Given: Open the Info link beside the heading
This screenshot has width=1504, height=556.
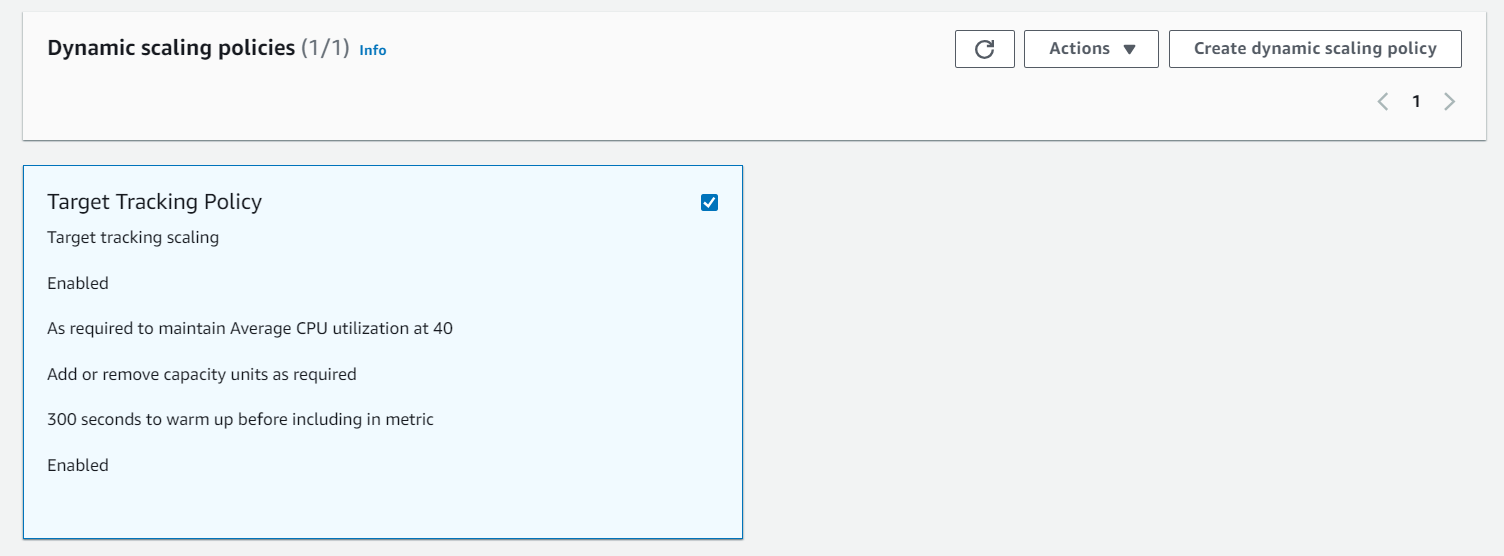Looking at the screenshot, I should pyautogui.click(x=373, y=50).
